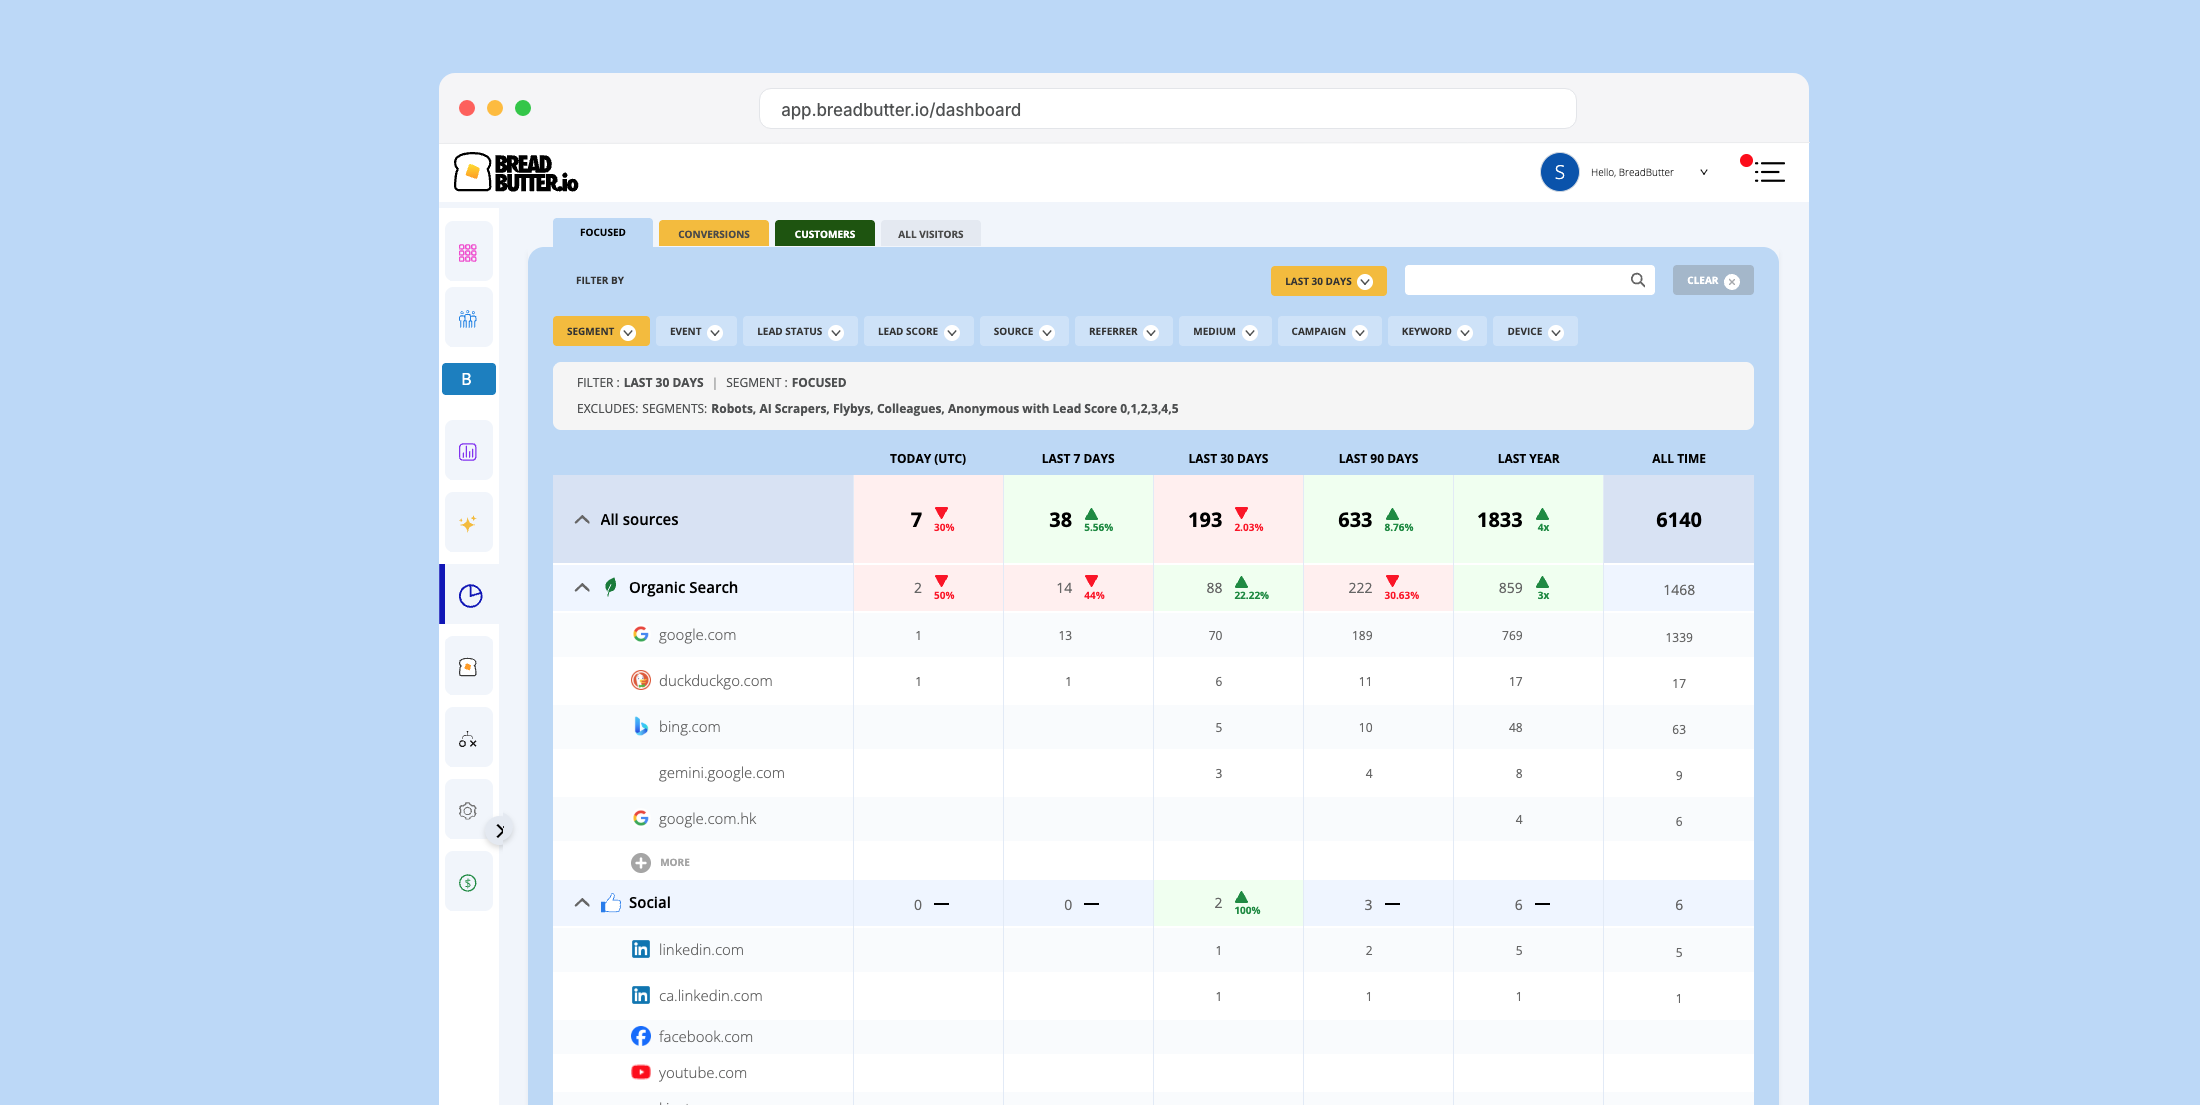Screen dimensions: 2200x1106
Task: Open the Lead Score filter dropdown
Action: (917, 332)
